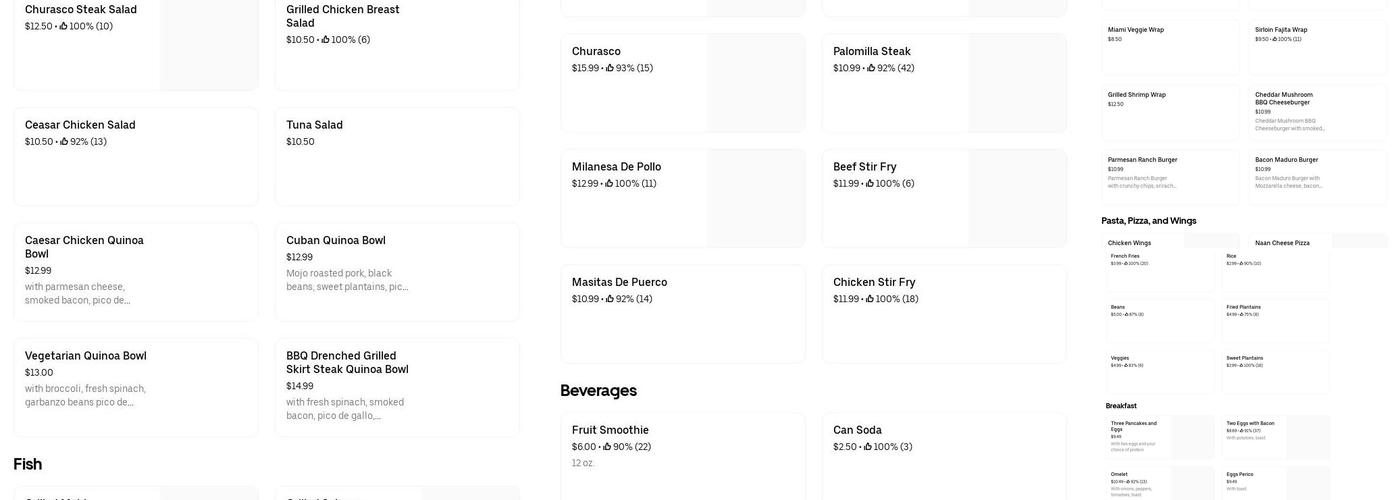The width and height of the screenshot is (1400, 500).
Task: Click thumbs-up icon for Milanesa De Pollo
Action: 610,184
